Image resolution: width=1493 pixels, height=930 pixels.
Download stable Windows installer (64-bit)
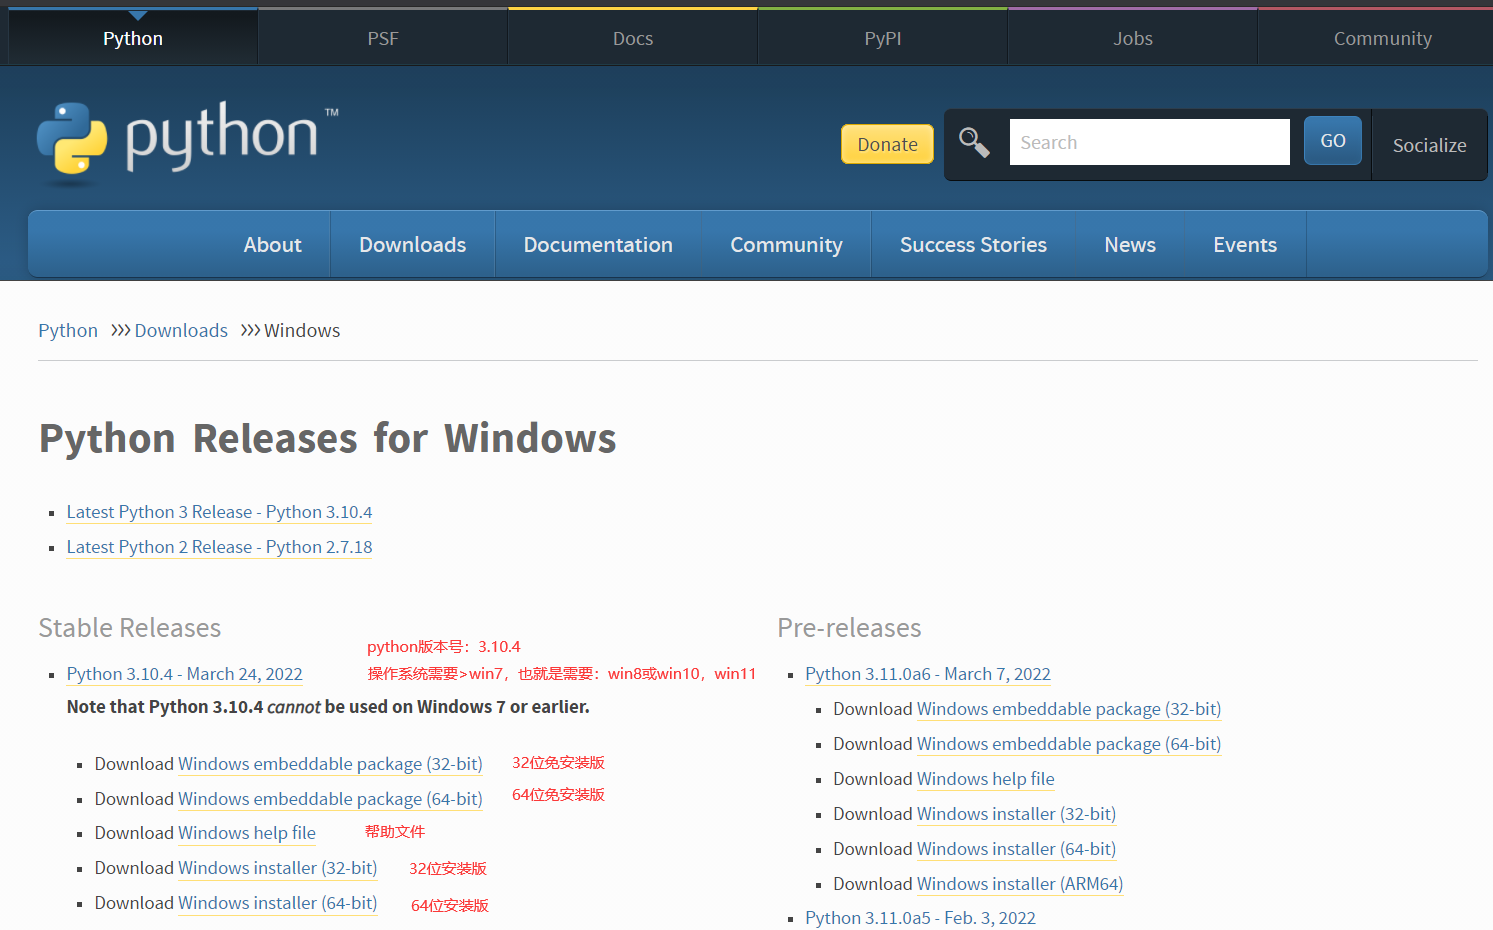point(278,903)
